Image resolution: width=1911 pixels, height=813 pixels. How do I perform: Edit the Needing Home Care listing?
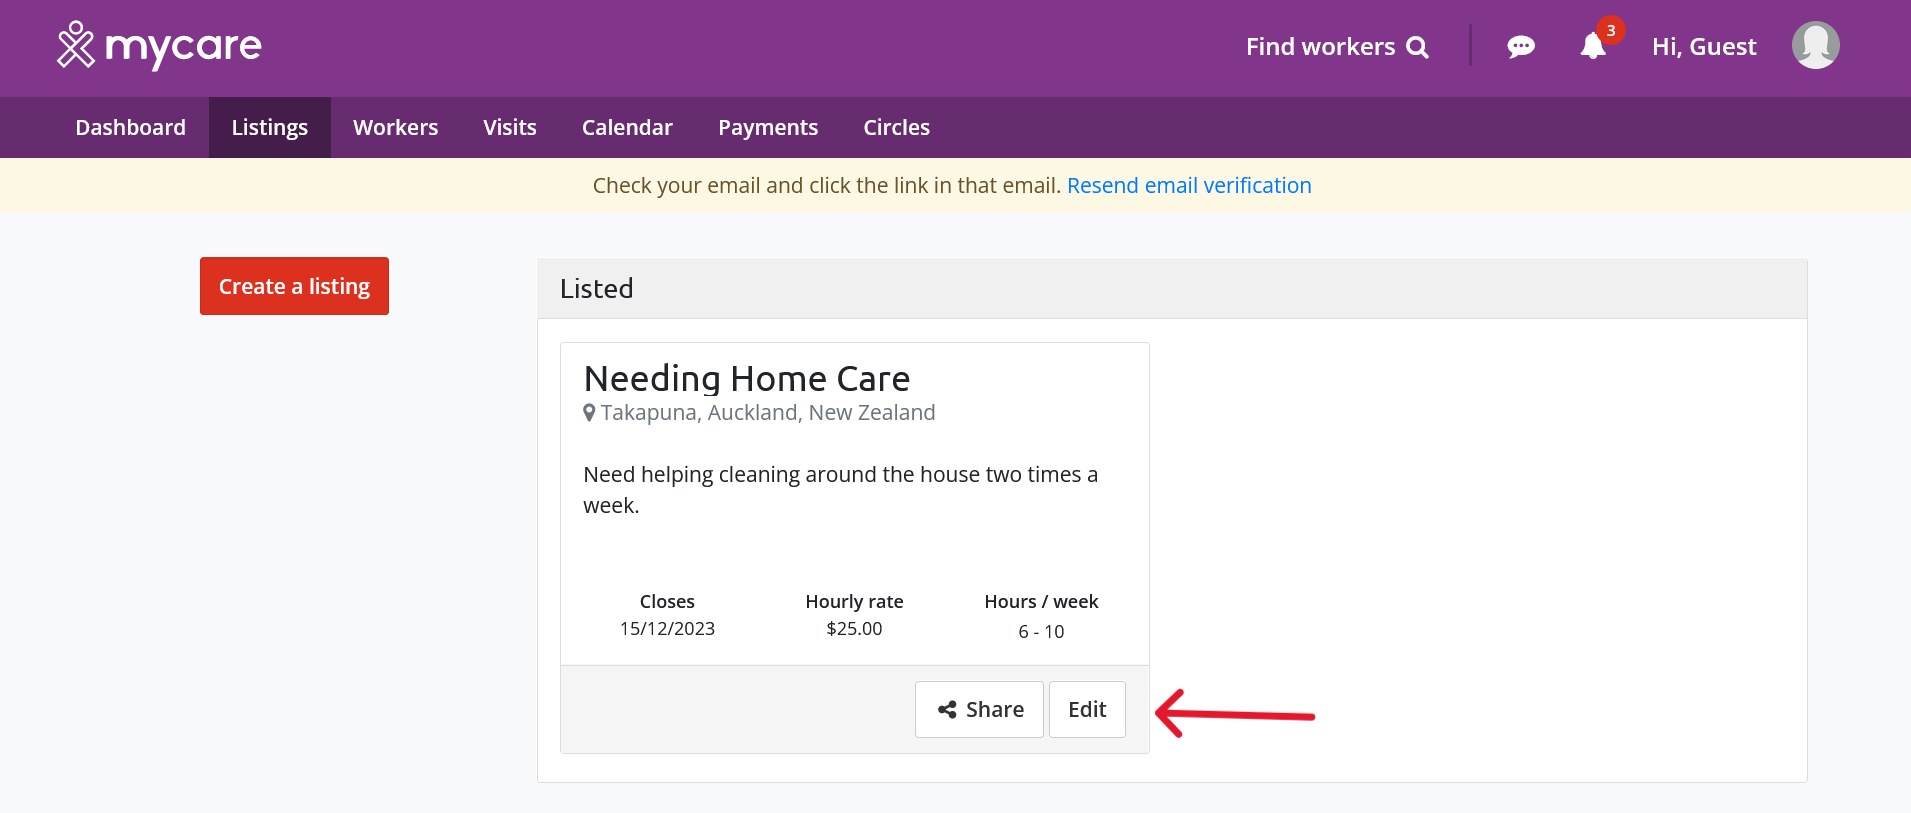pyautogui.click(x=1087, y=710)
